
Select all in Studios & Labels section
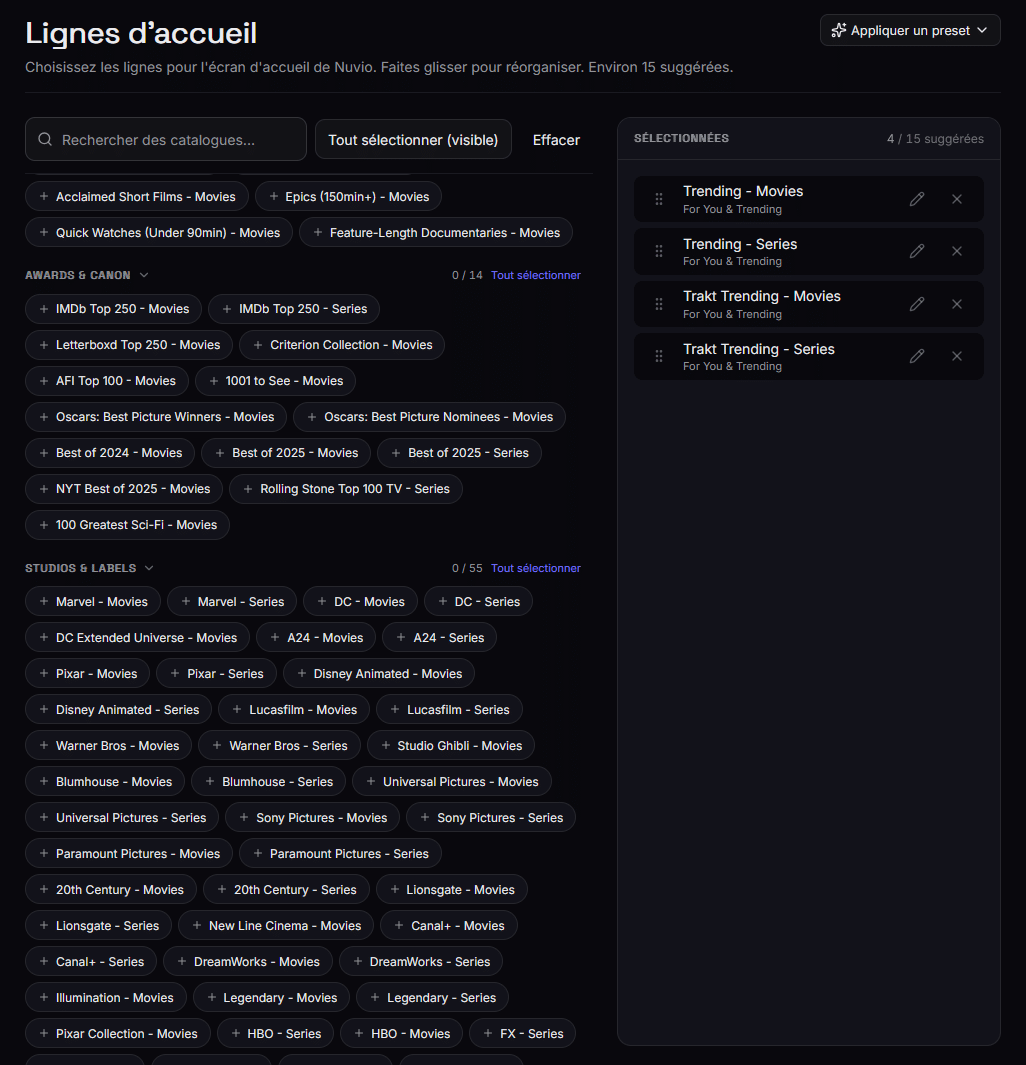536,568
